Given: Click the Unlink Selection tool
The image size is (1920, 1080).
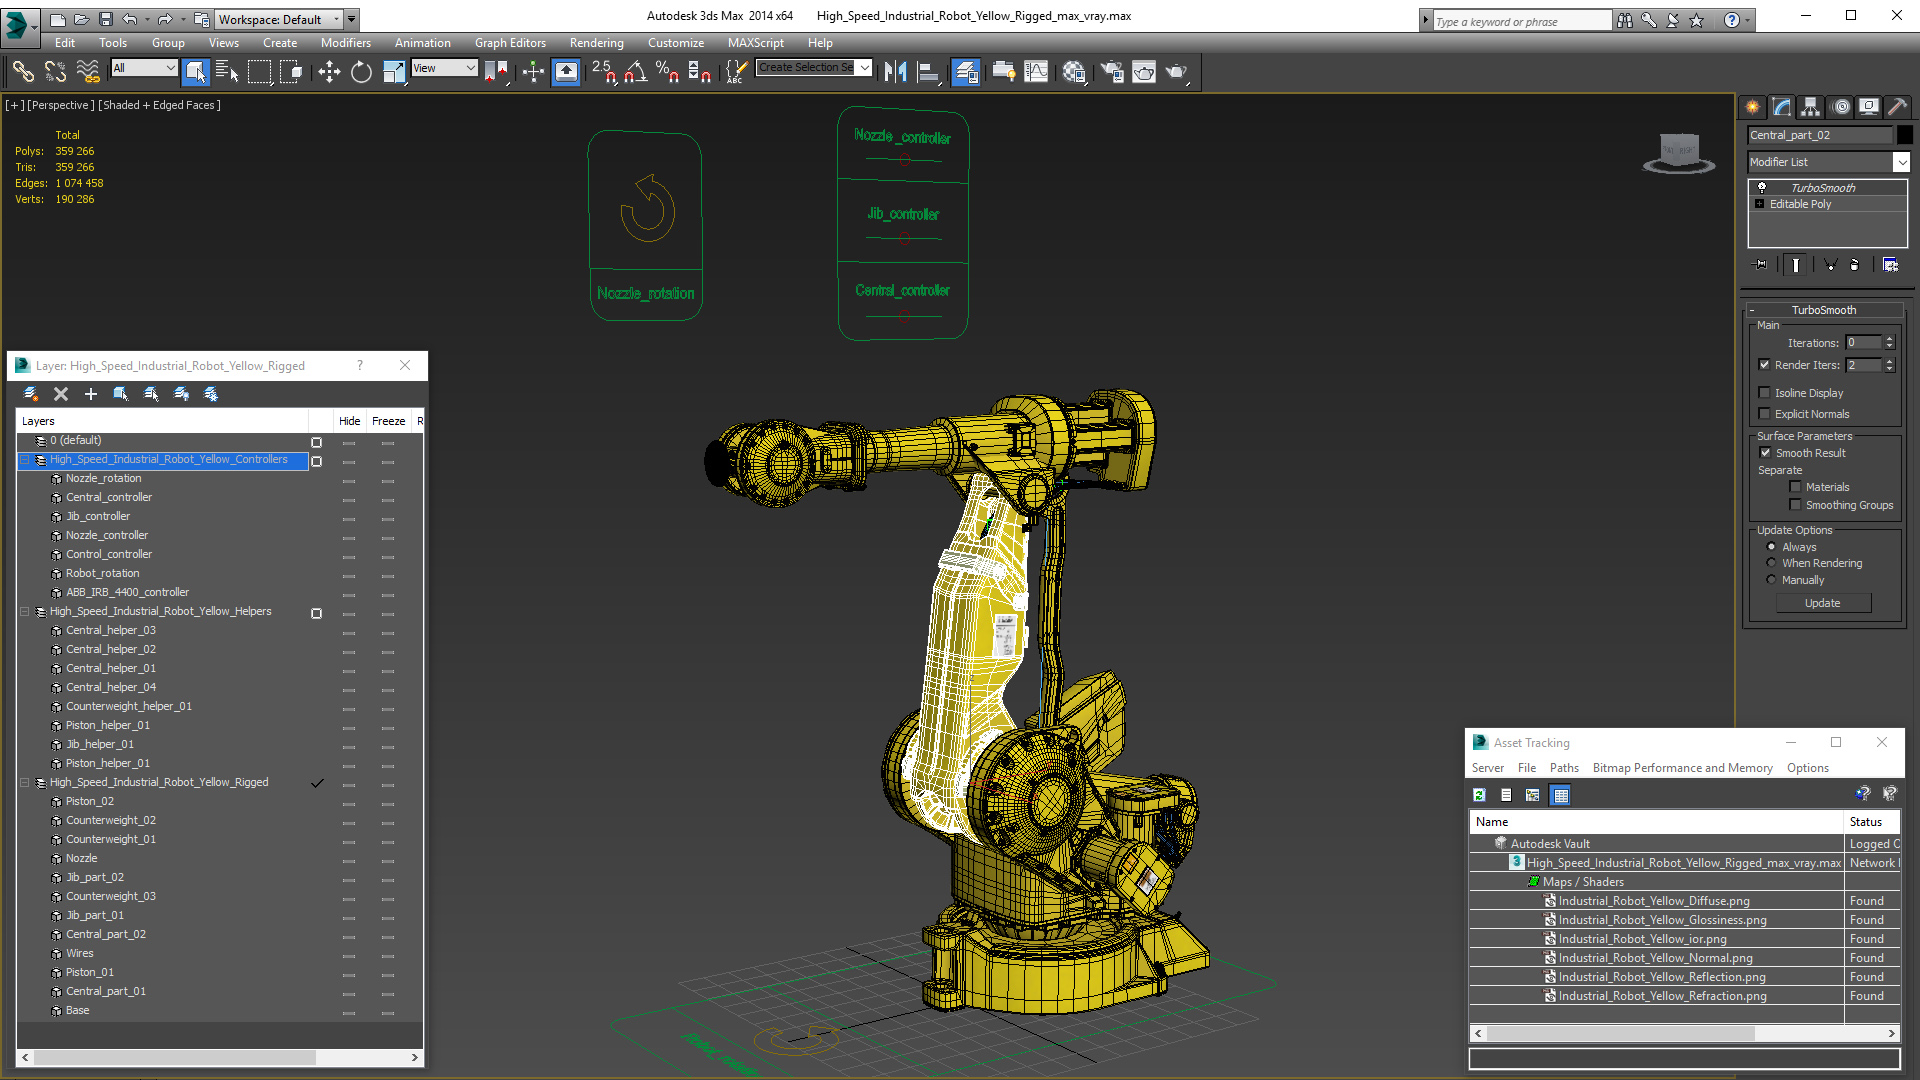Looking at the screenshot, I should coord(55,71).
